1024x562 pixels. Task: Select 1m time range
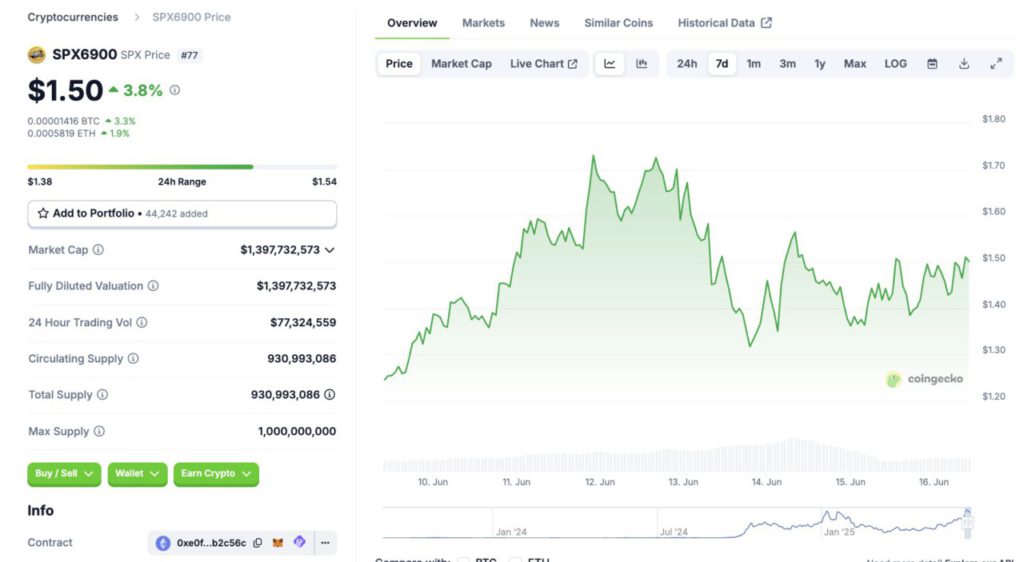coord(754,64)
